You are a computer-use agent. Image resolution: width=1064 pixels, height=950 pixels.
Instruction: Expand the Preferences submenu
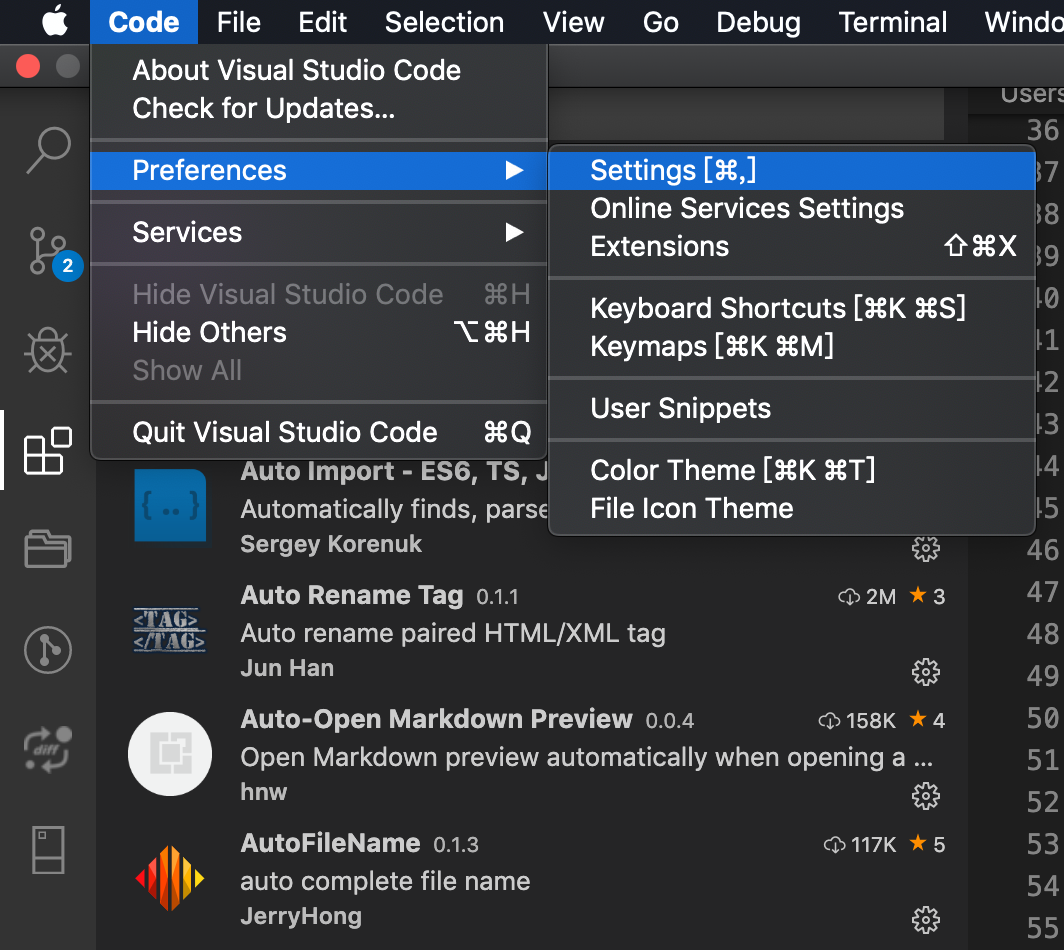point(209,170)
